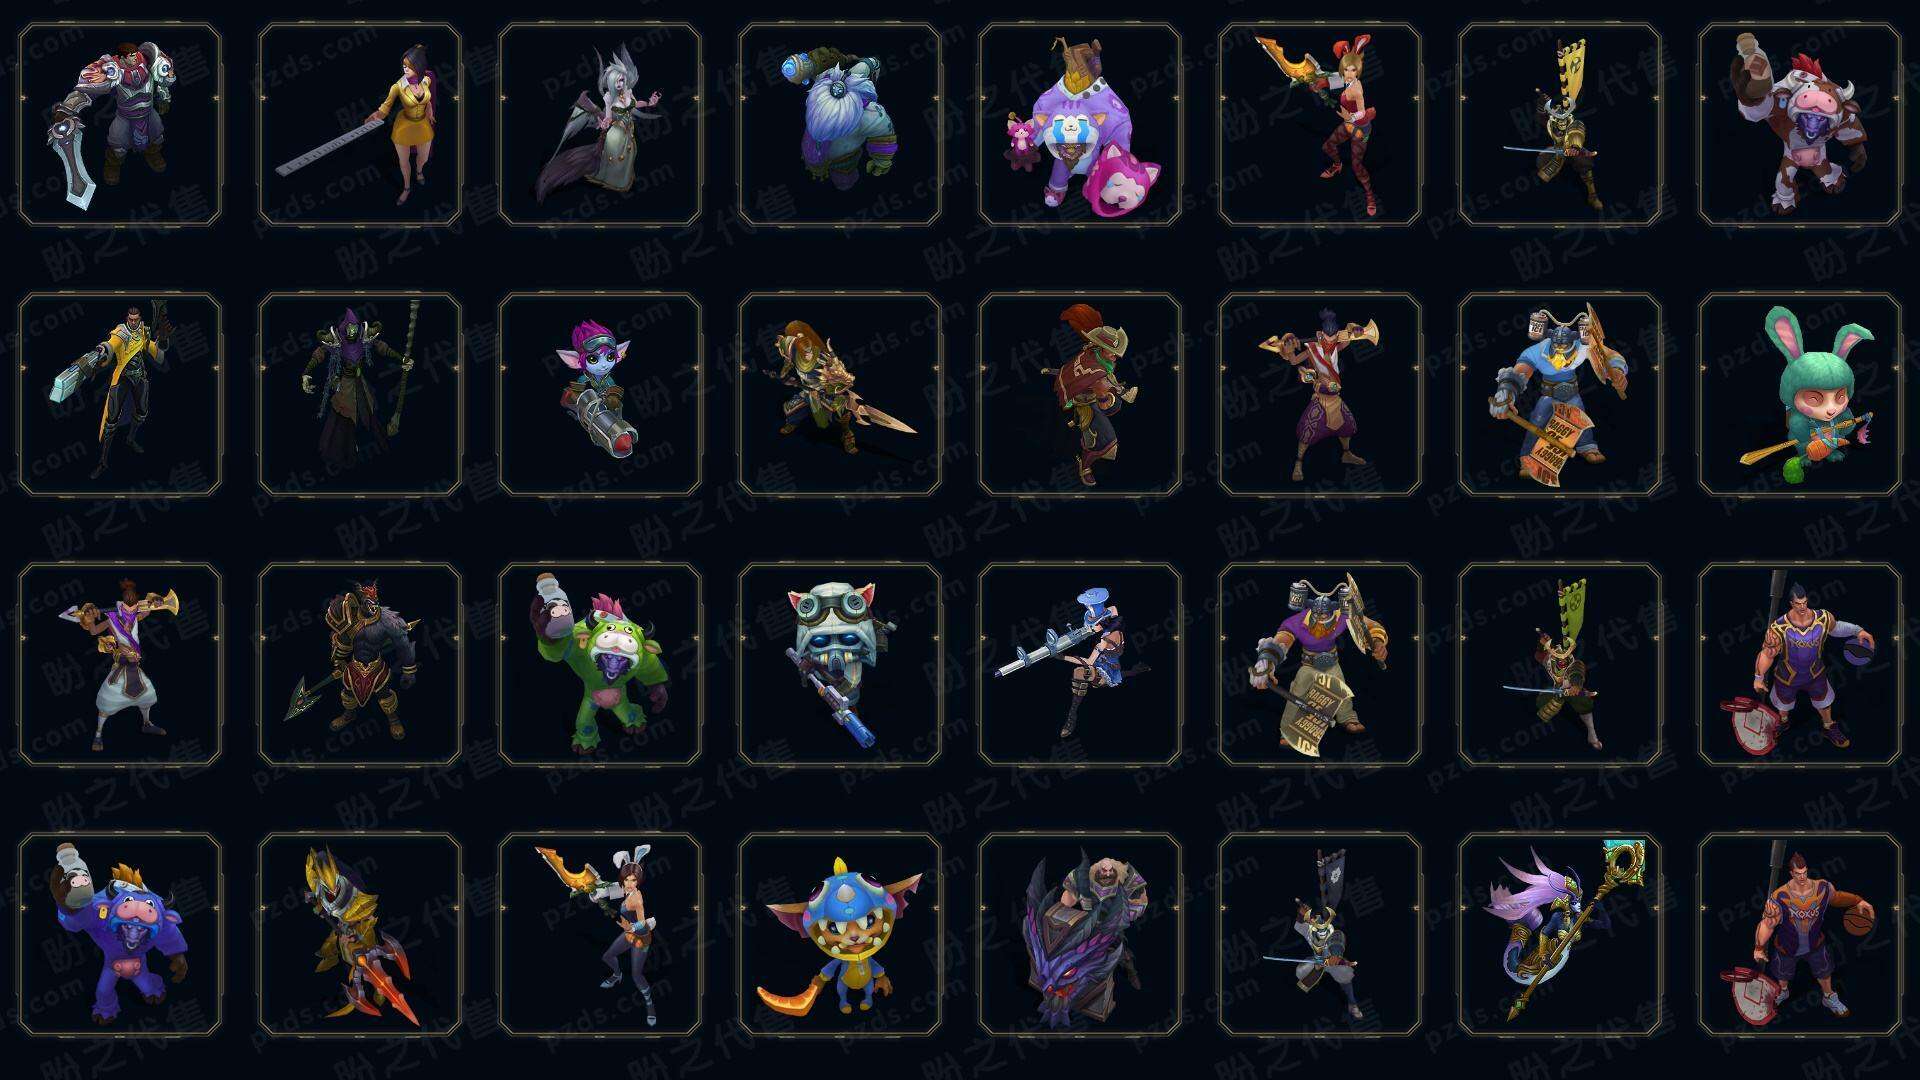Select the purple-haired mage with ornate staff
Image resolution: width=1920 pixels, height=1080 pixels.
pos(1559,934)
